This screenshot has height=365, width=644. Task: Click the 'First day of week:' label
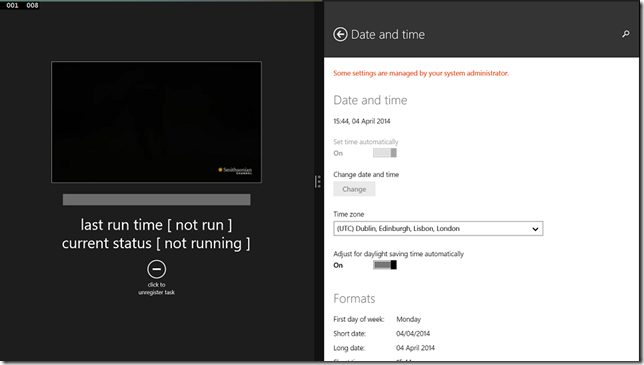(x=359, y=319)
